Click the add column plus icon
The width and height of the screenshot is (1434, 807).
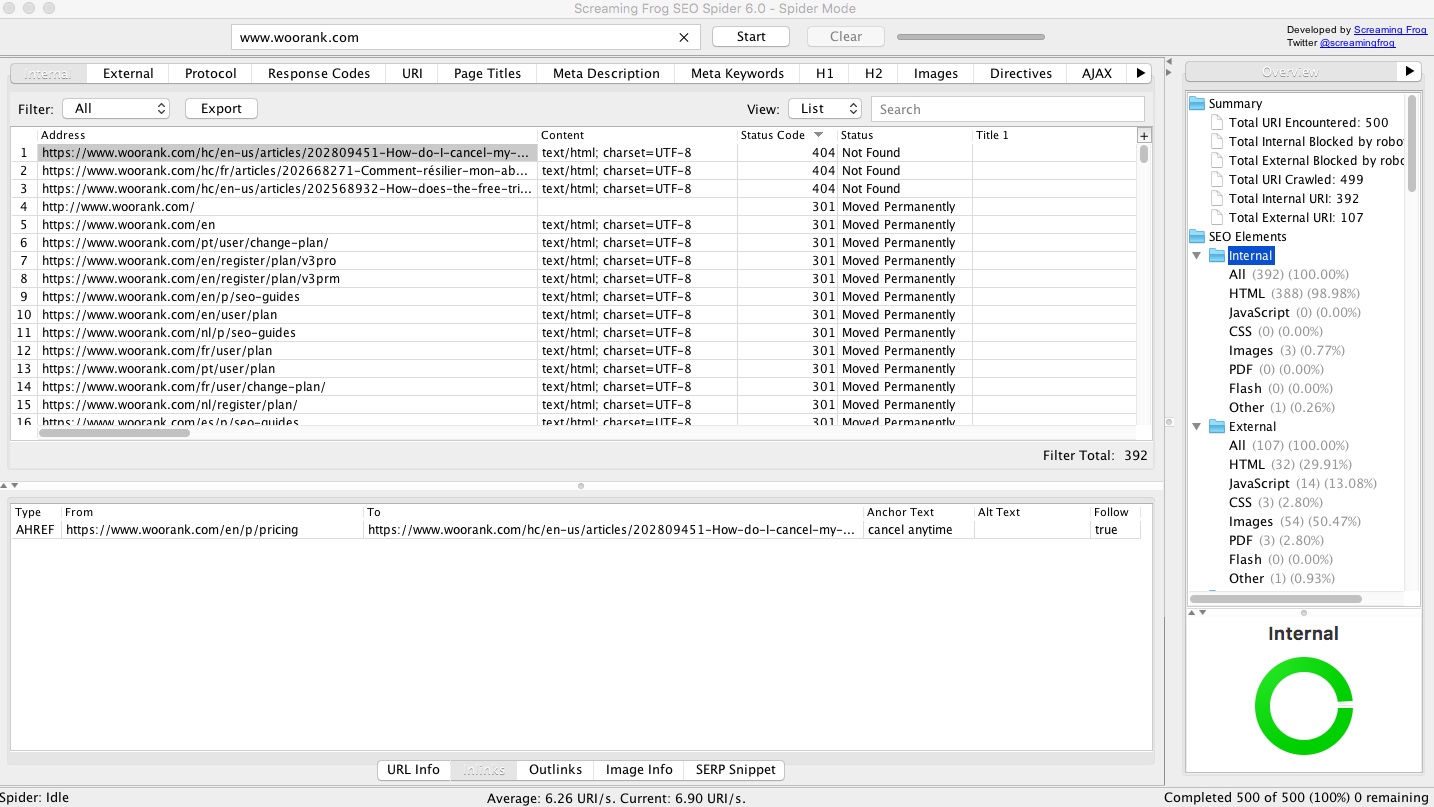coord(1144,134)
